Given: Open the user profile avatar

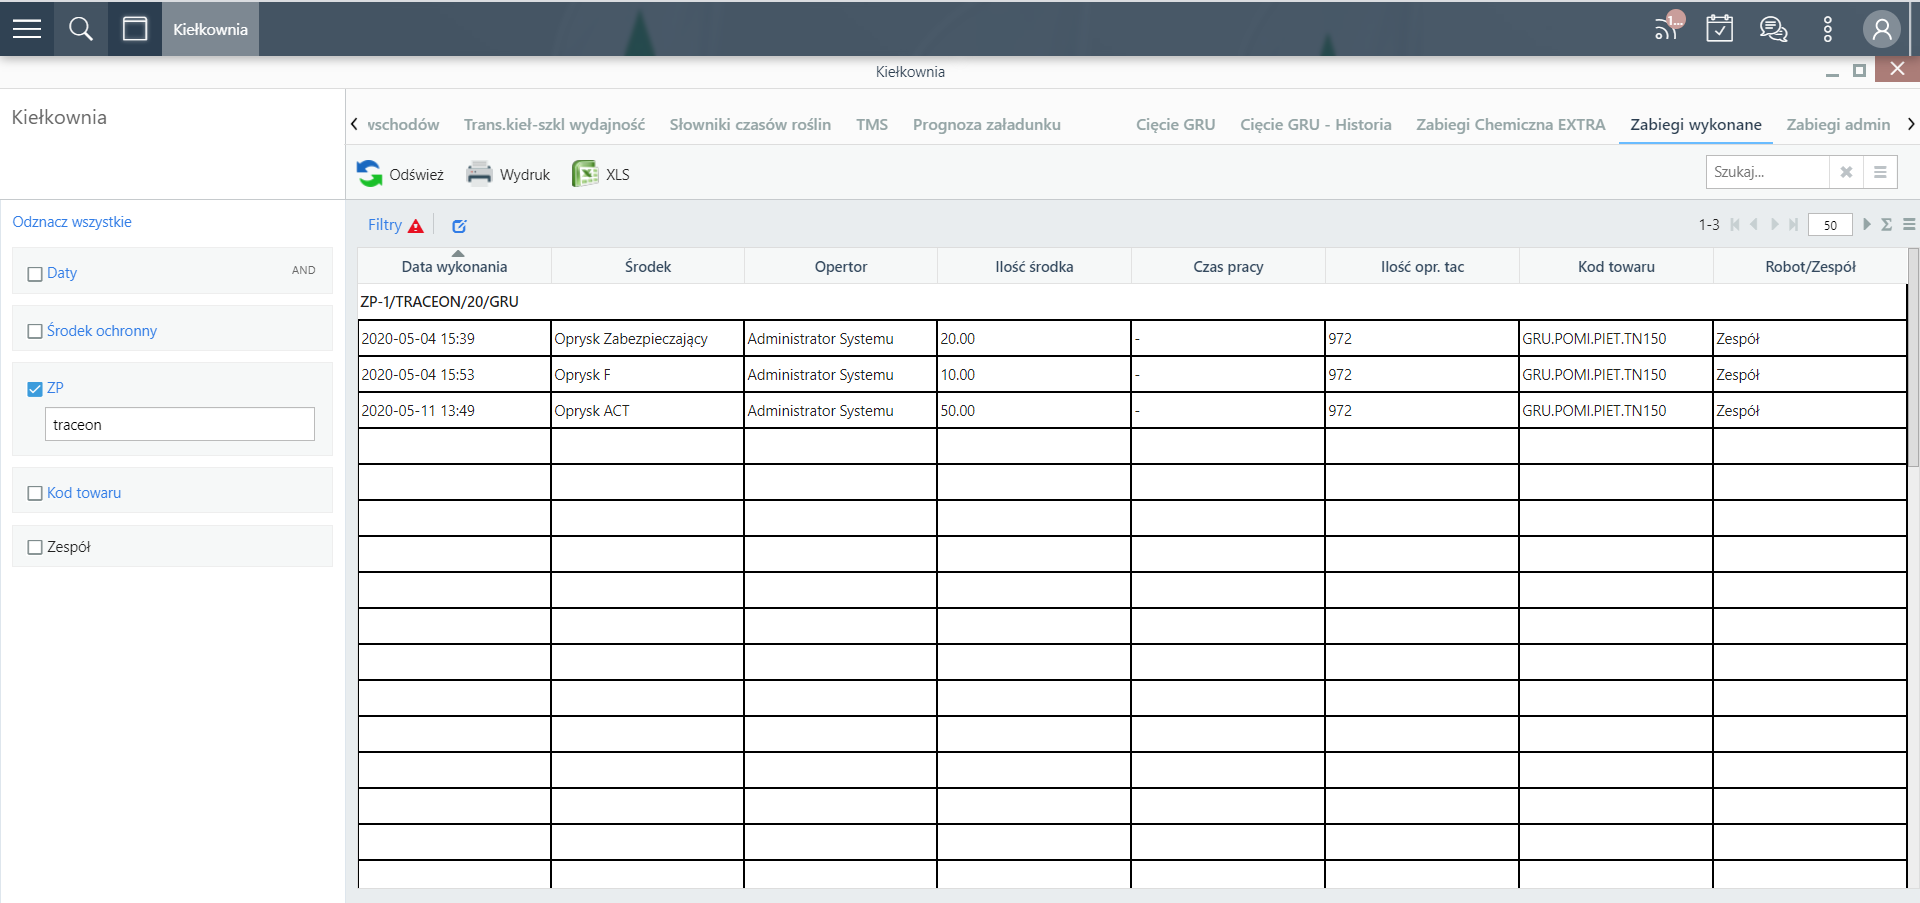Looking at the screenshot, I should (x=1881, y=29).
